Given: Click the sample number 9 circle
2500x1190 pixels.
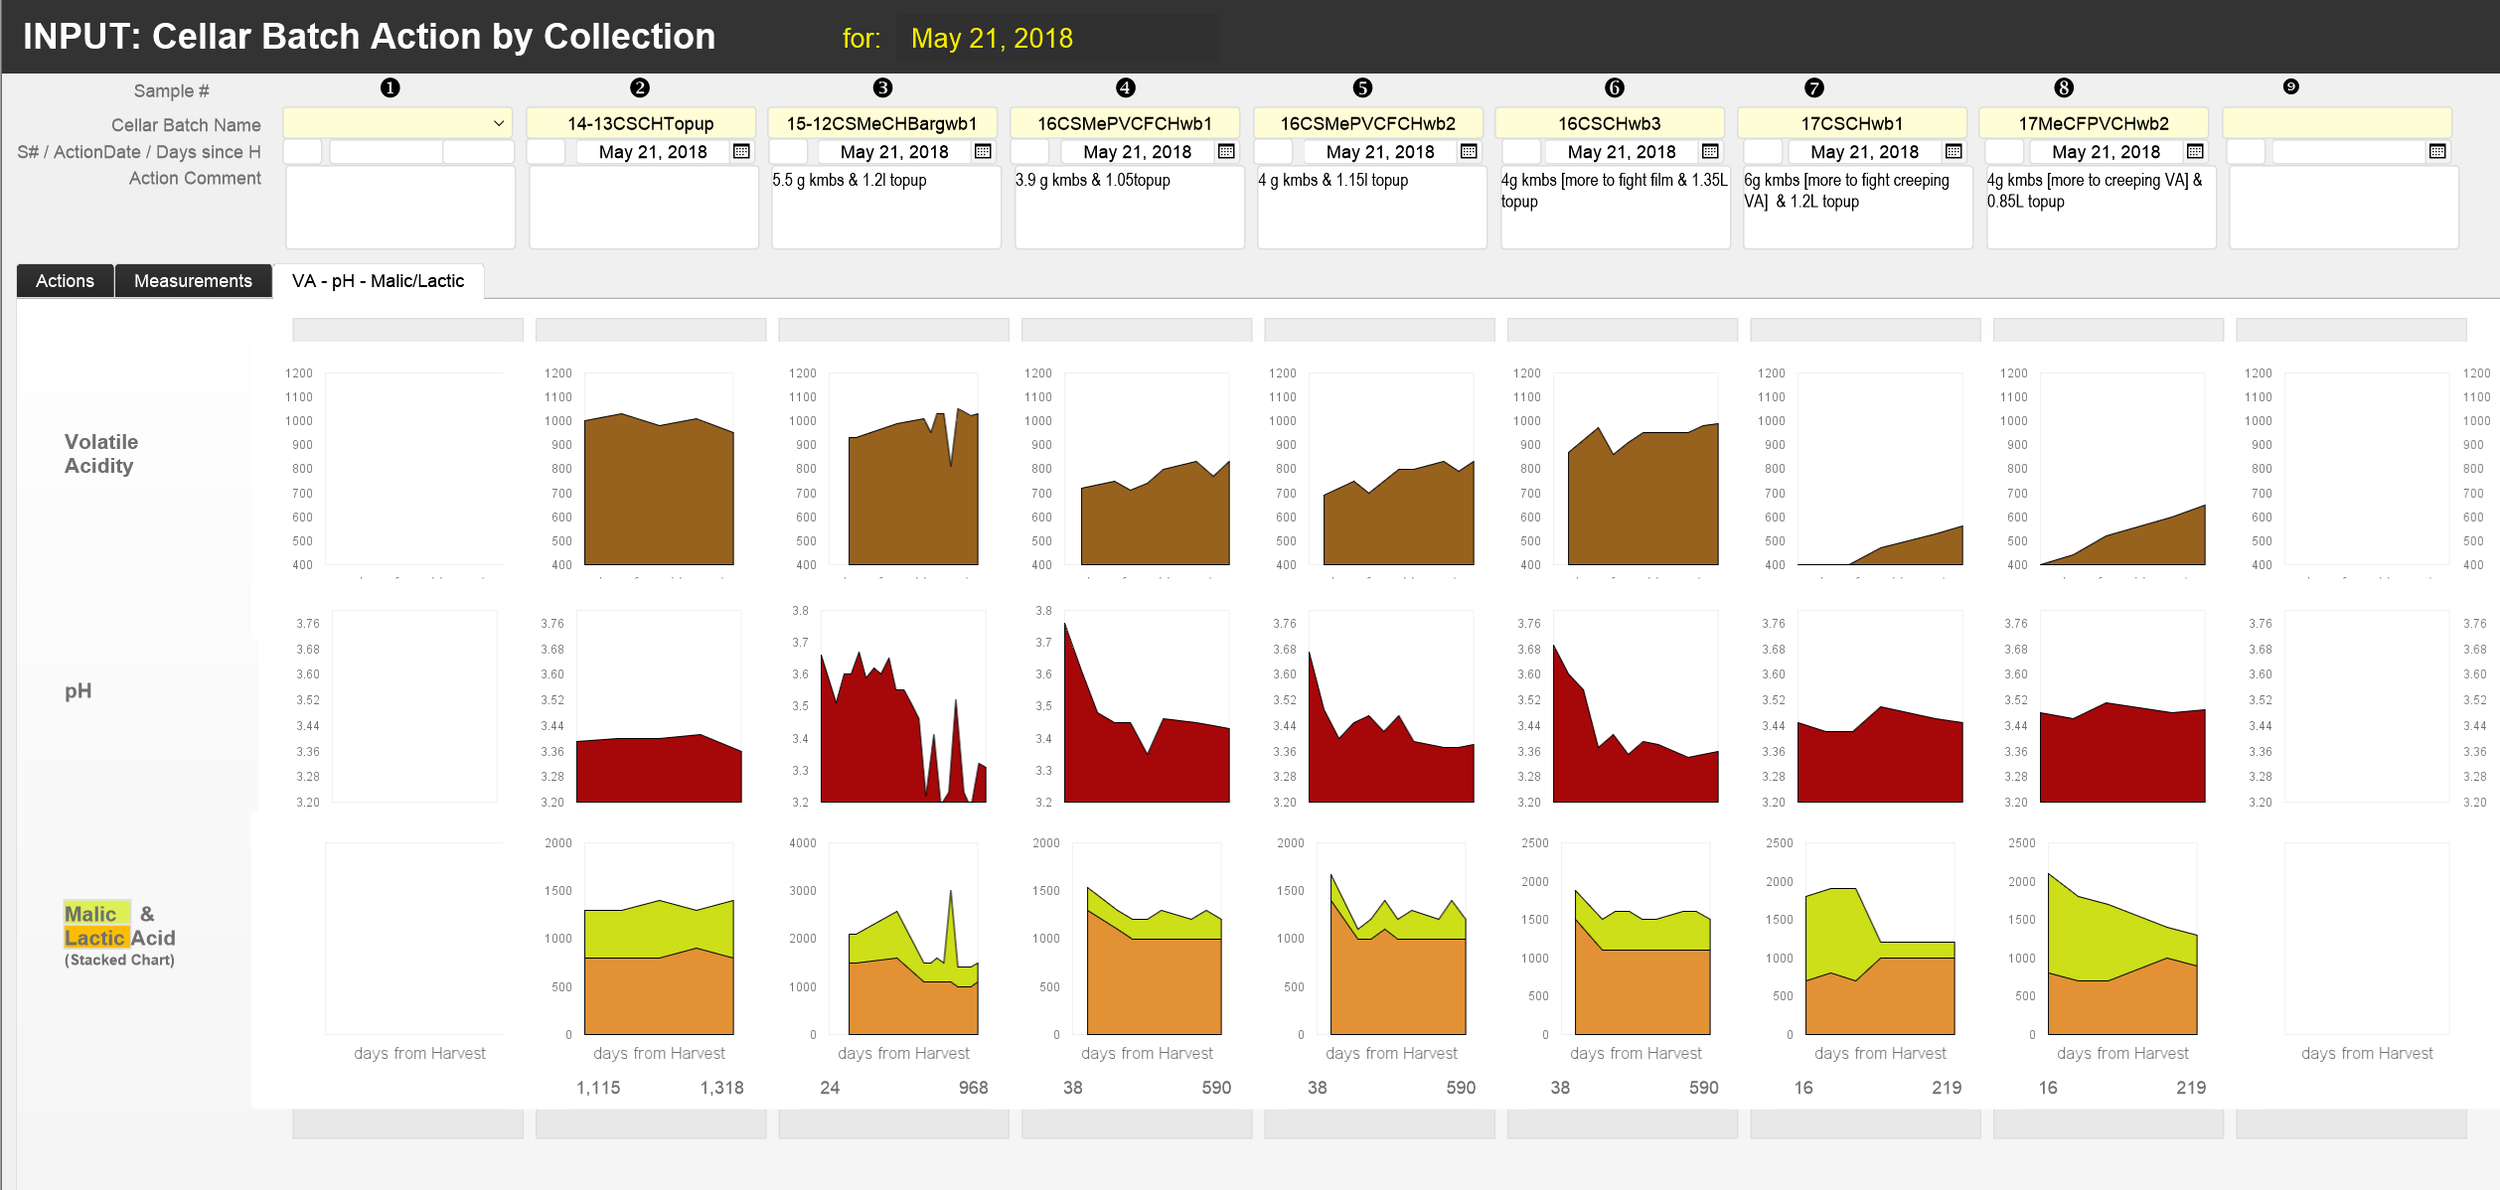Looking at the screenshot, I should (x=2291, y=87).
